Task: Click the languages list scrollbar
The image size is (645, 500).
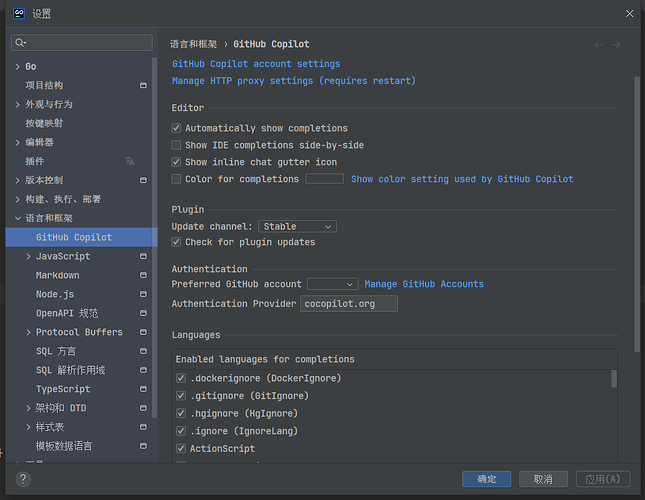Action: point(614,379)
